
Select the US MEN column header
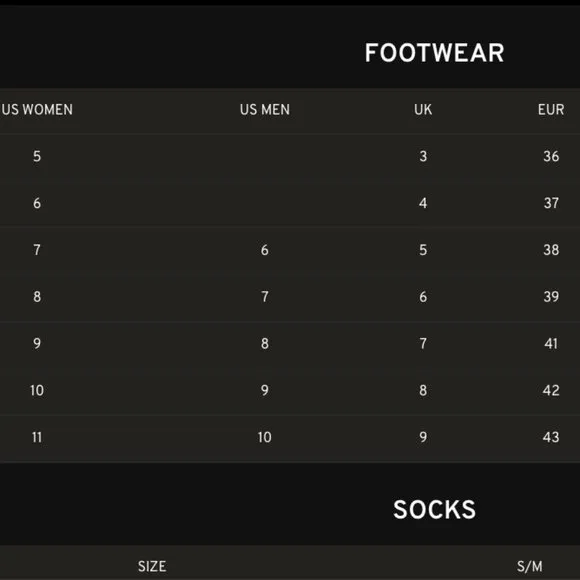265,109
